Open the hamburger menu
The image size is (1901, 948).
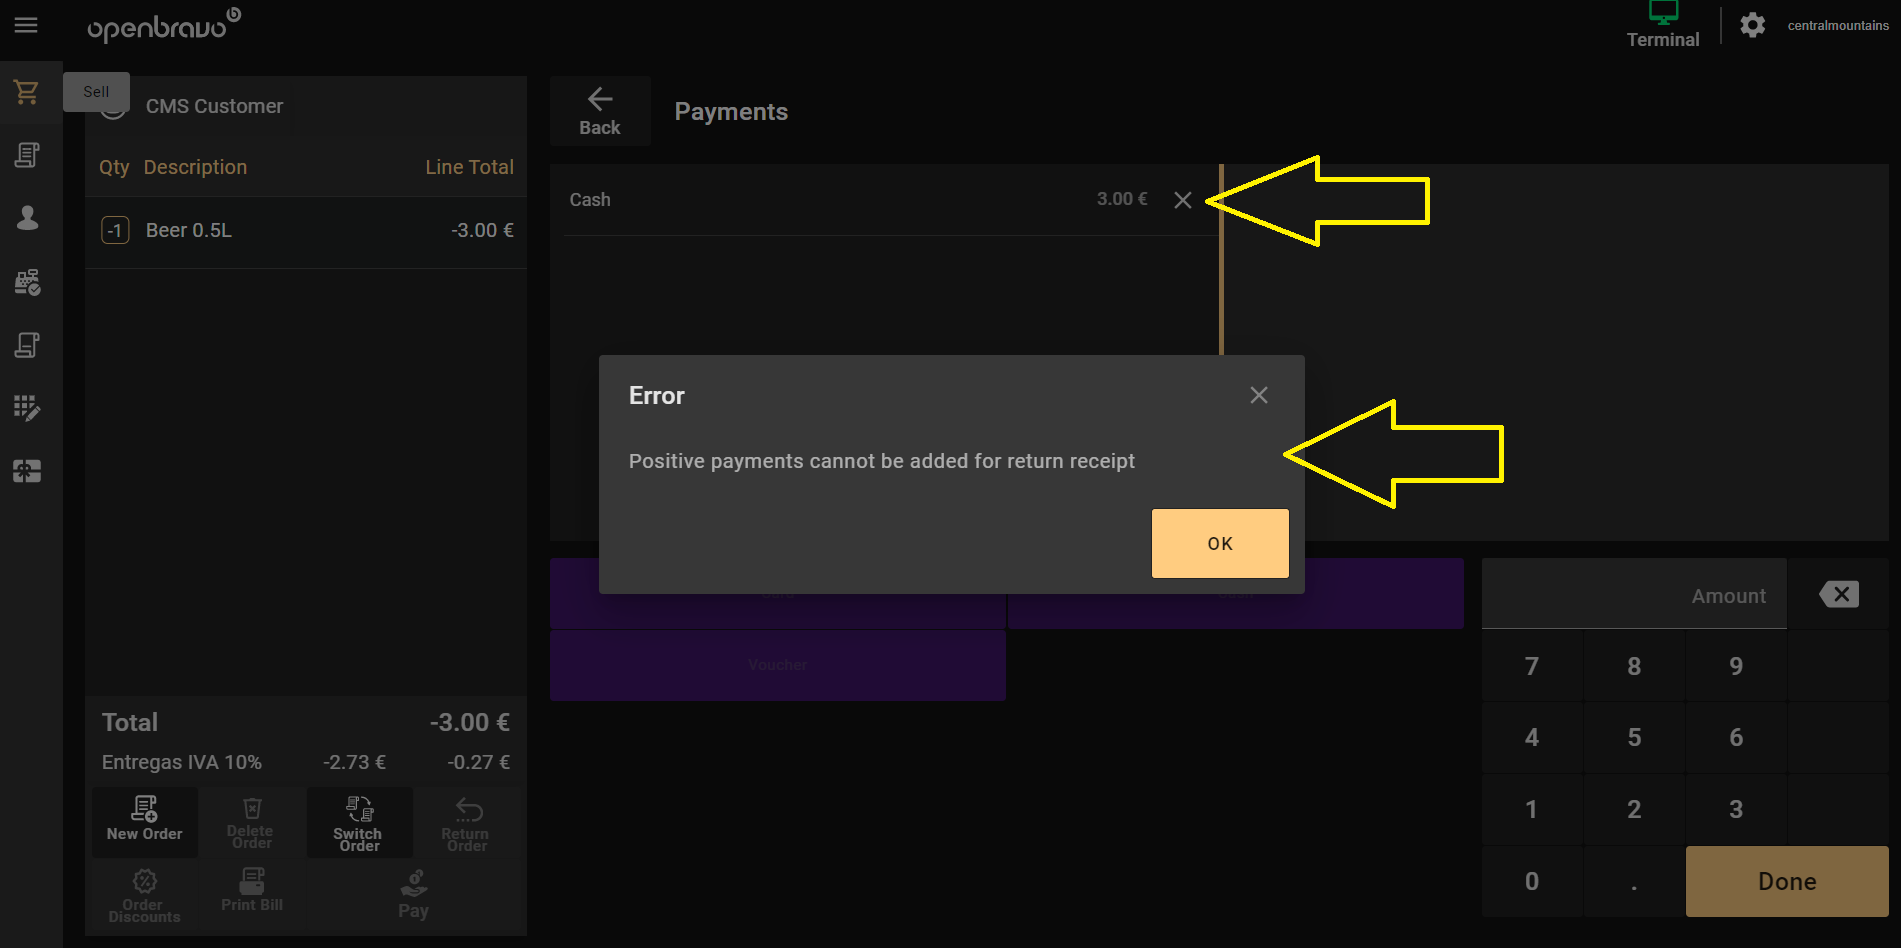pos(26,25)
